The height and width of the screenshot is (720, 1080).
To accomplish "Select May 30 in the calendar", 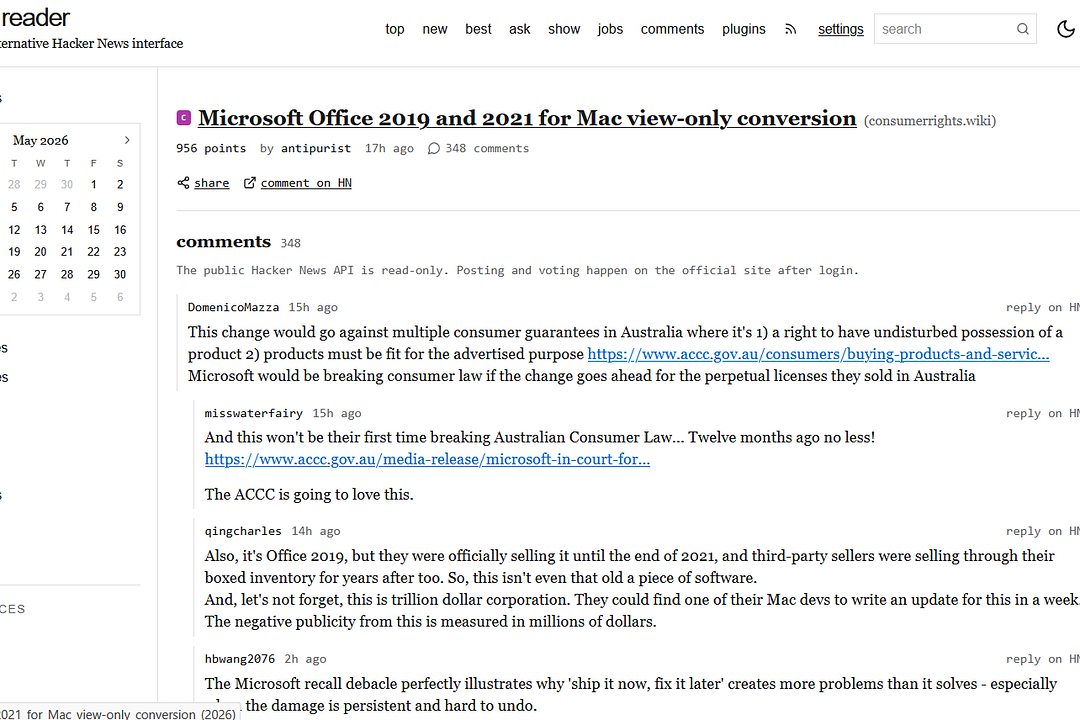I will (x=120, y=274).
